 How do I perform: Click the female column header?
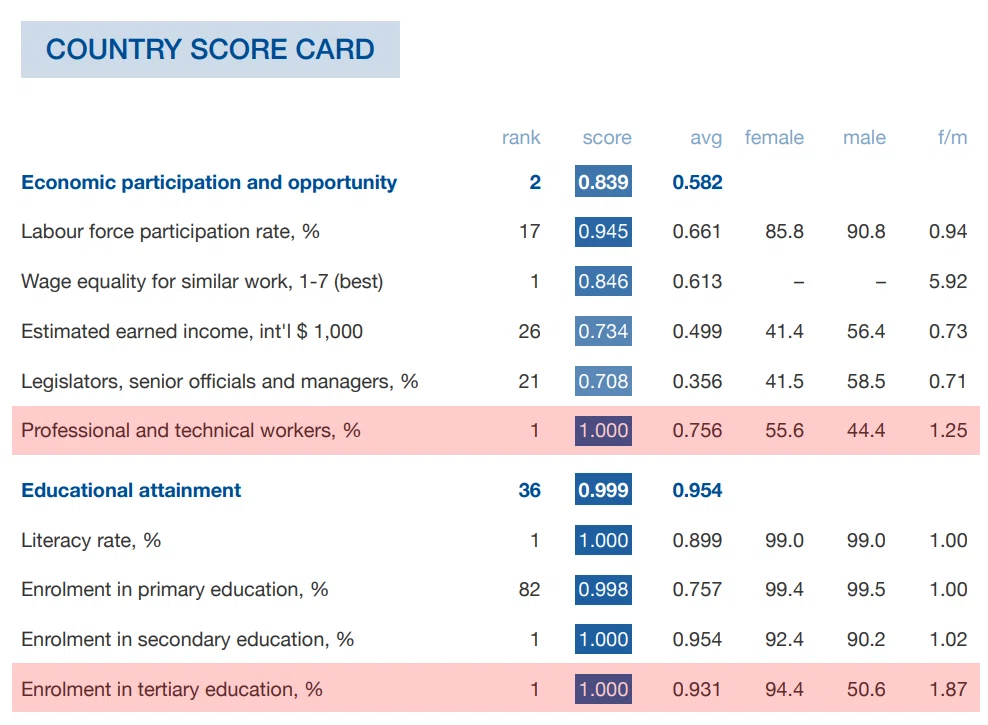[x=774, y=137]
